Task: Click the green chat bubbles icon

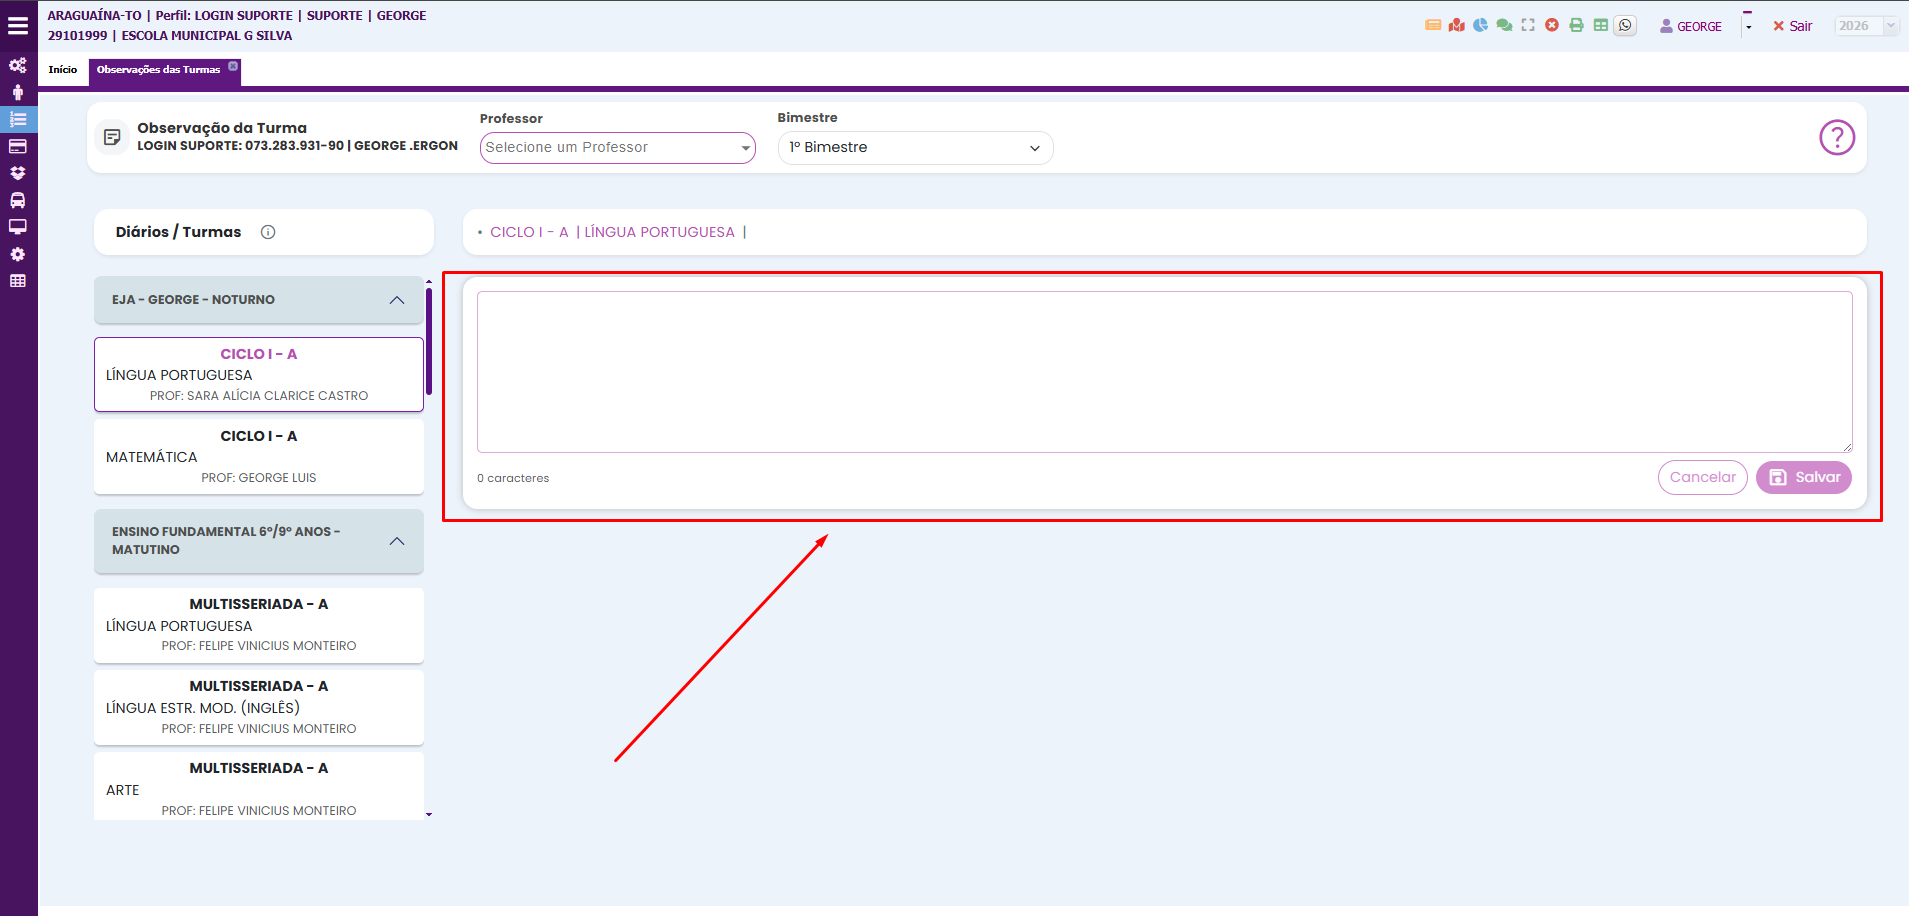Action: [1504, 26]
